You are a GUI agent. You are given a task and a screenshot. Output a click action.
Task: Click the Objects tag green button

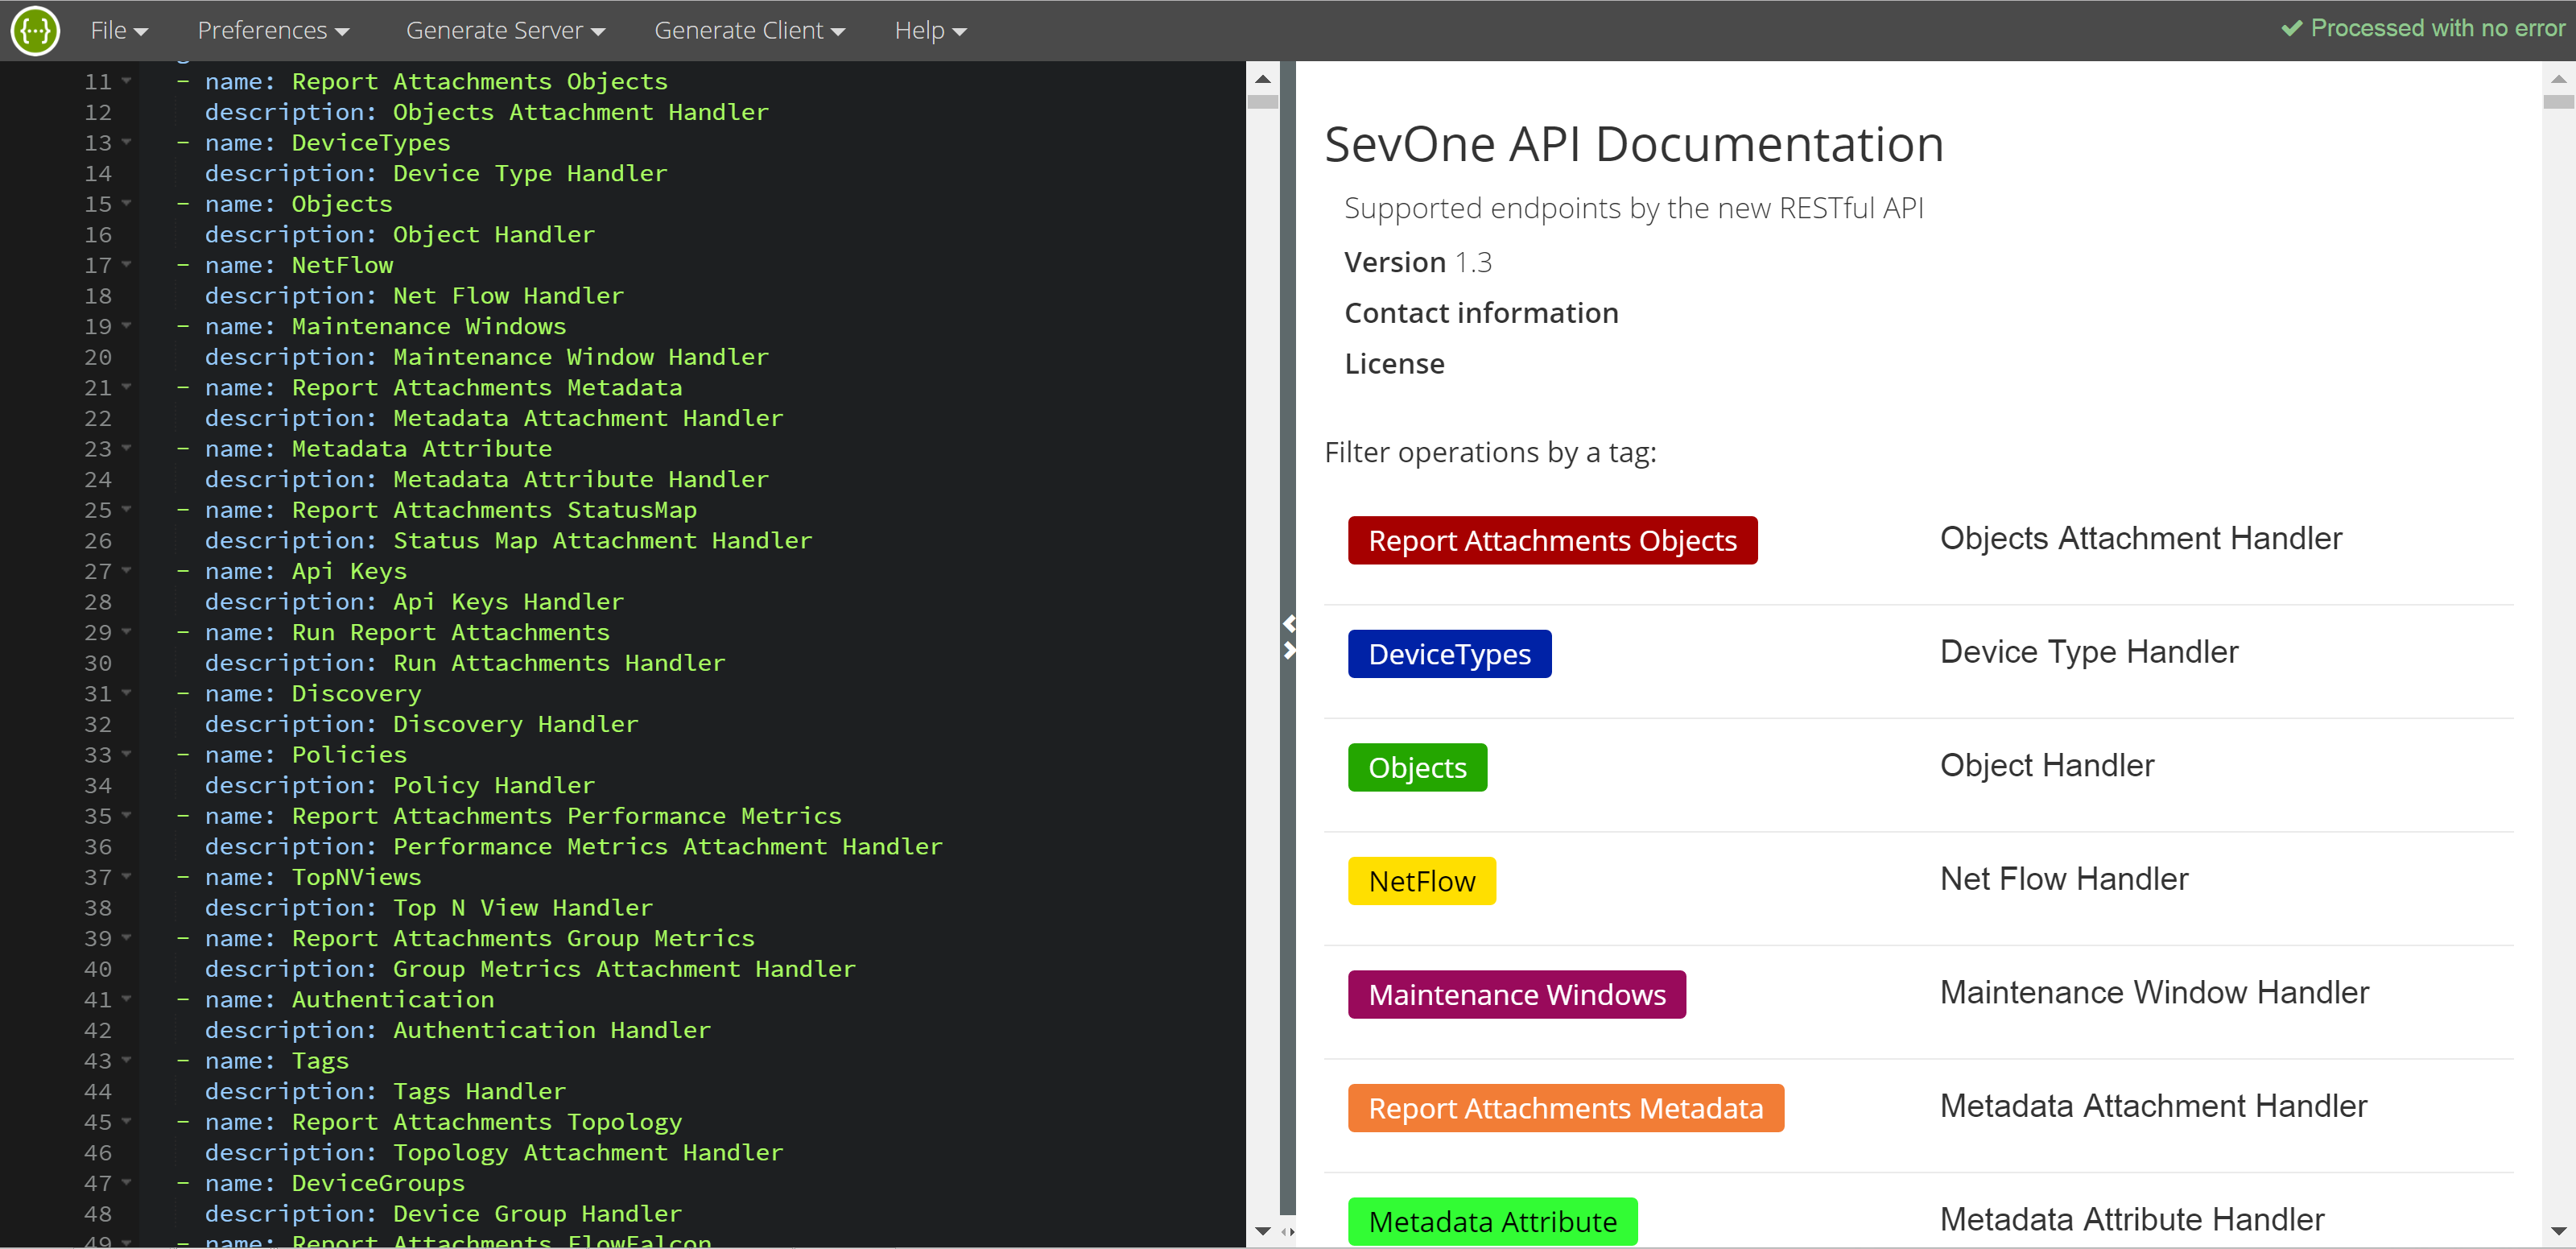coord(1416,767)
